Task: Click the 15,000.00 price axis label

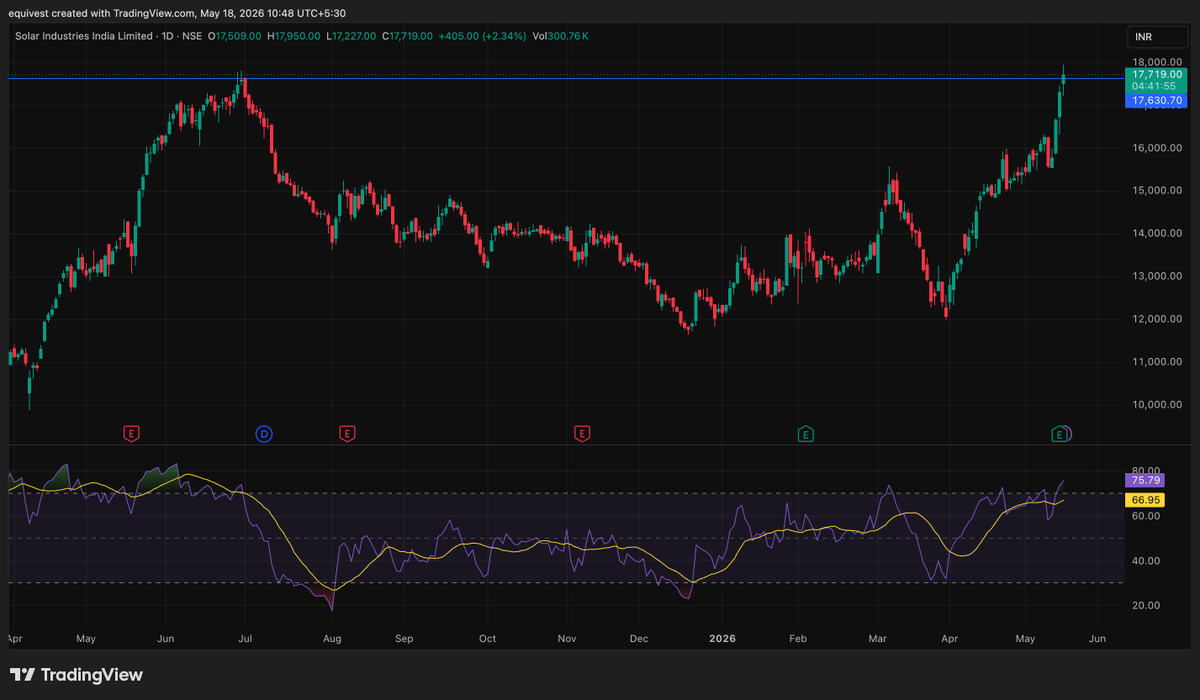Action: [x=1157, y=191]
